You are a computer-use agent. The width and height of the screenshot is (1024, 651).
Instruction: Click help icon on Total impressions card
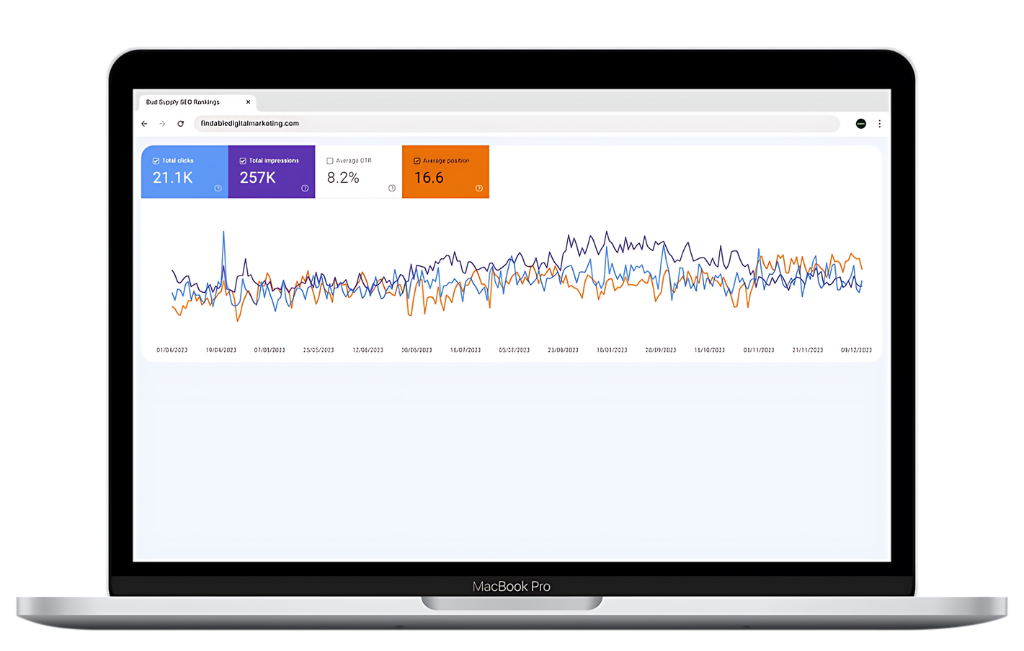click(305, 188)
